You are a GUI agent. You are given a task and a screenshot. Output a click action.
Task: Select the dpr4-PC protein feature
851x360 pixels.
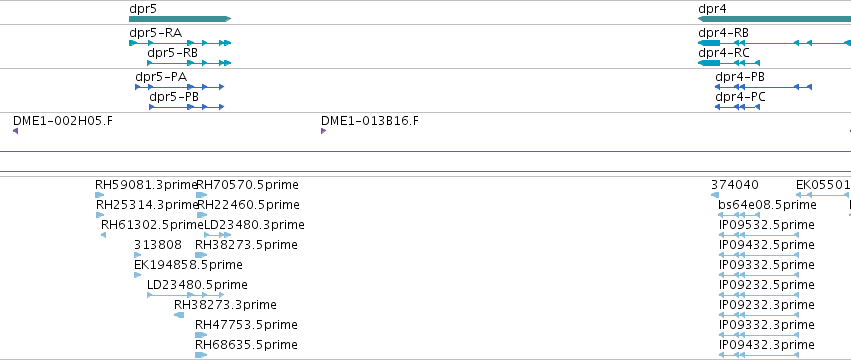click(738, 107)
